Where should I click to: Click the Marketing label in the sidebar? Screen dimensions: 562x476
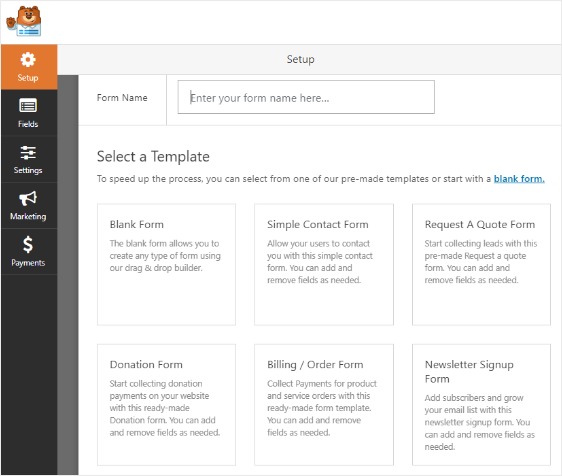click(28, 216)
